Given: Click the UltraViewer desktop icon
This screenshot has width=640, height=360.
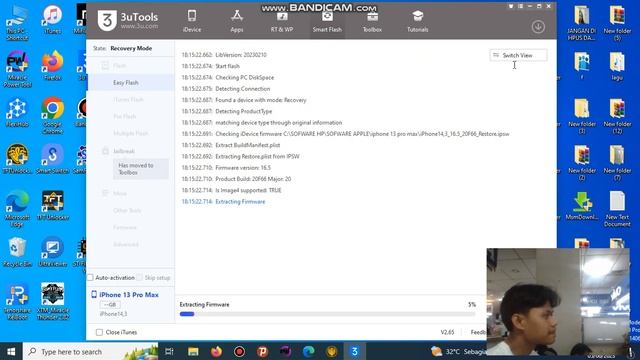Looking at the screenshot, I should (x=52, y=252).
